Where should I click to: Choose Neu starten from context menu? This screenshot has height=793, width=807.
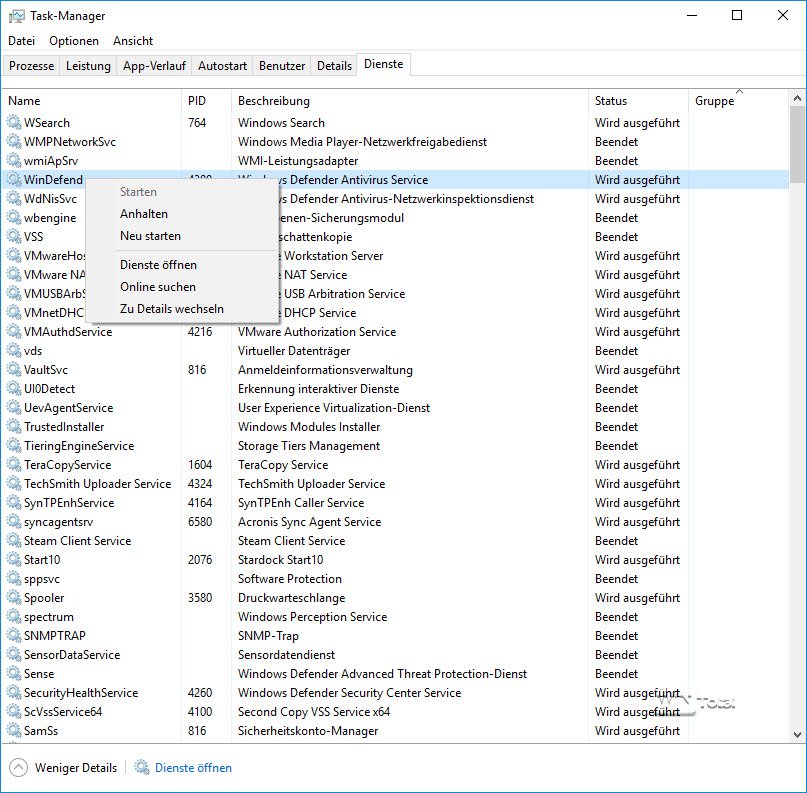tap(150, 236)
